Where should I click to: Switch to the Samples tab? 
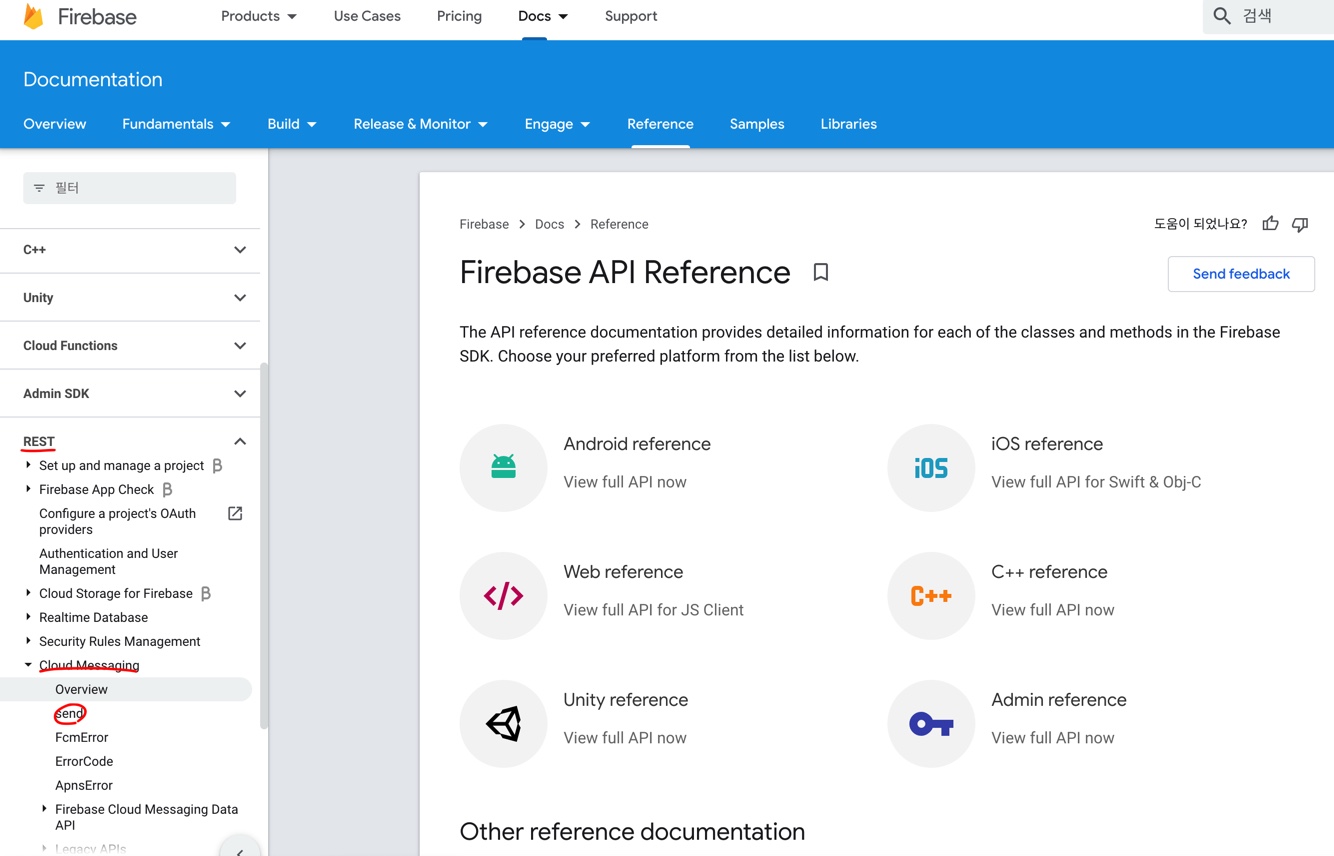click(x=757, y=124)
